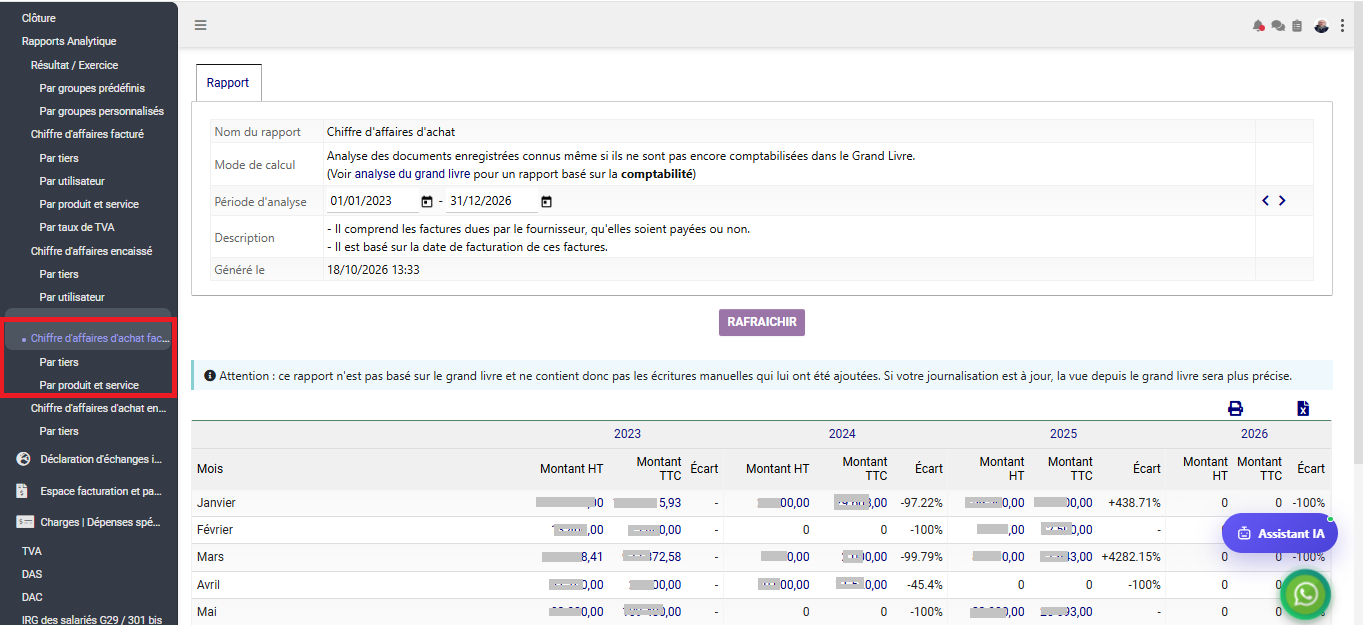Click the +438.71% écart value
The image size is (1363, 625).
[x=1134, y=502]
